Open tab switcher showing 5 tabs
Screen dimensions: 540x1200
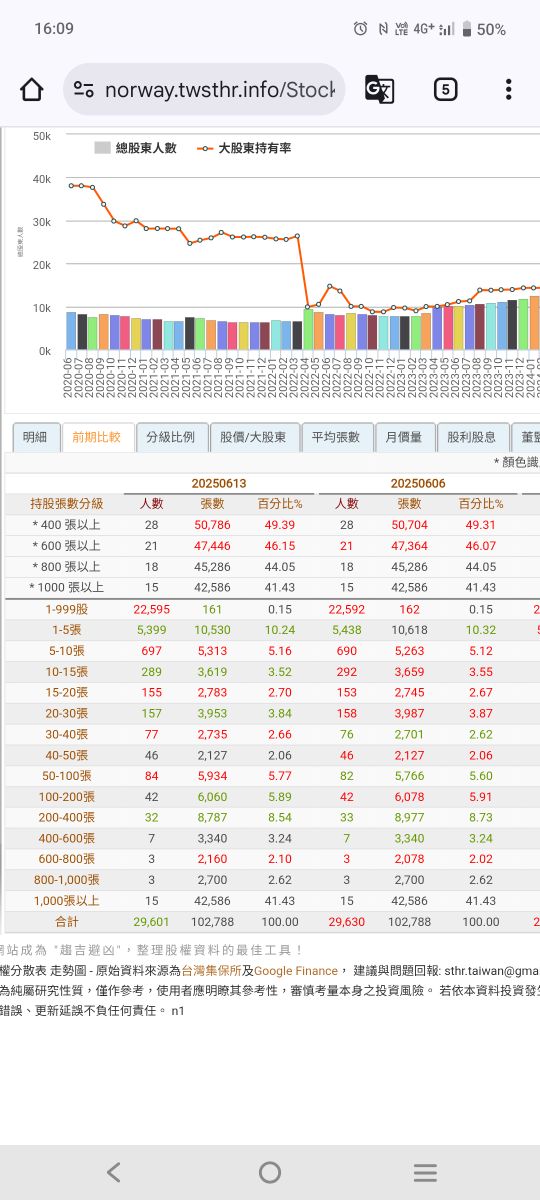pyautogui.click(x=445, y=90)
